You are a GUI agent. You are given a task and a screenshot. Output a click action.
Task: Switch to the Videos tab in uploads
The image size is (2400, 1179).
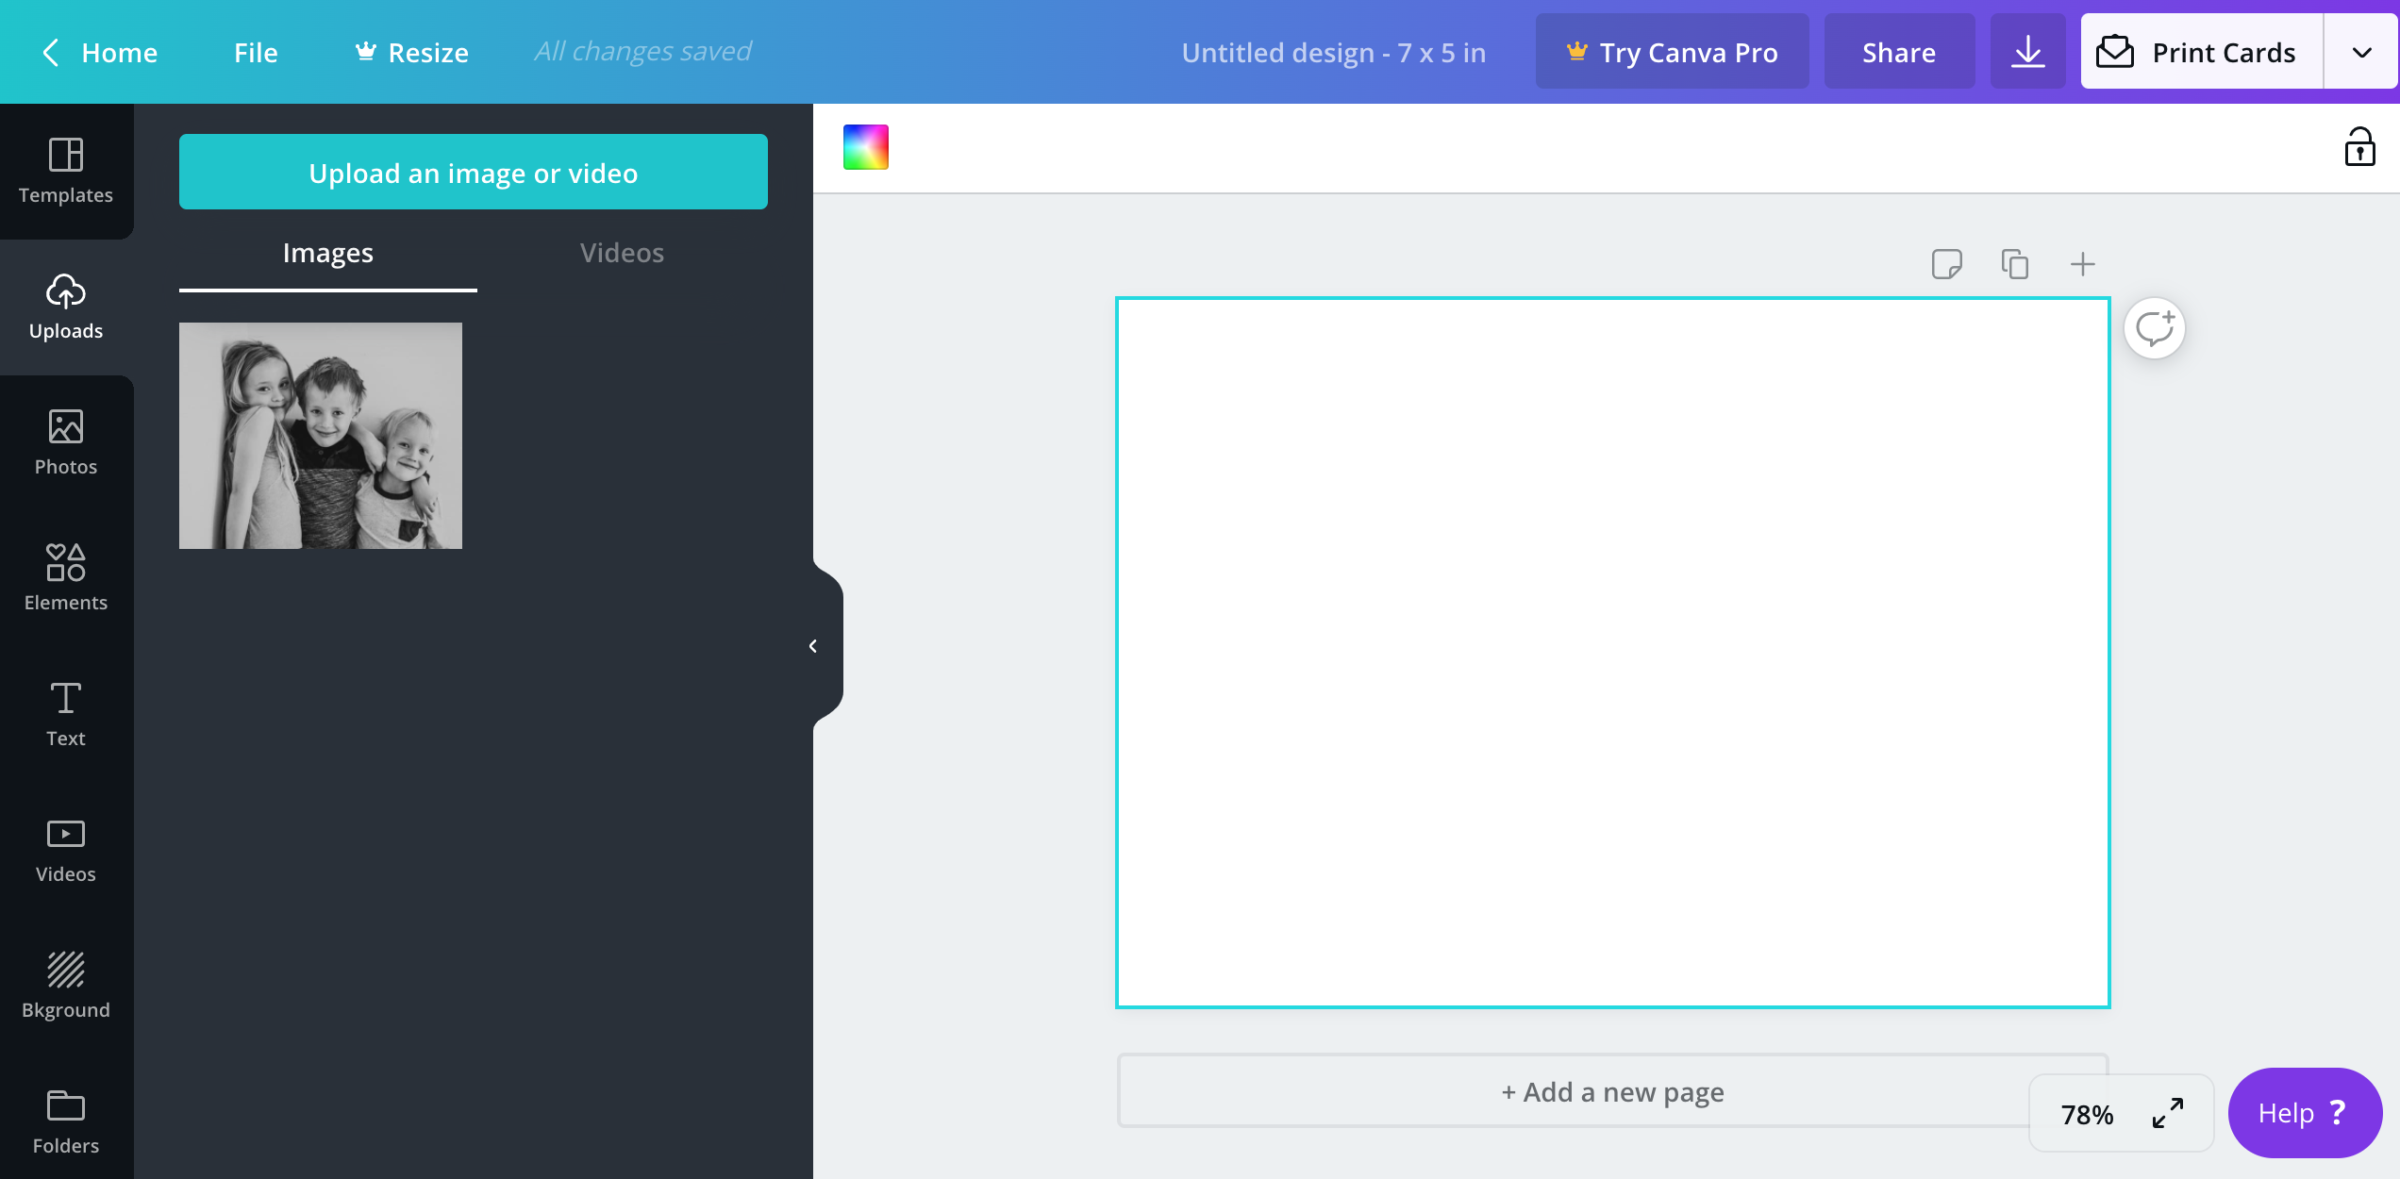622,253
